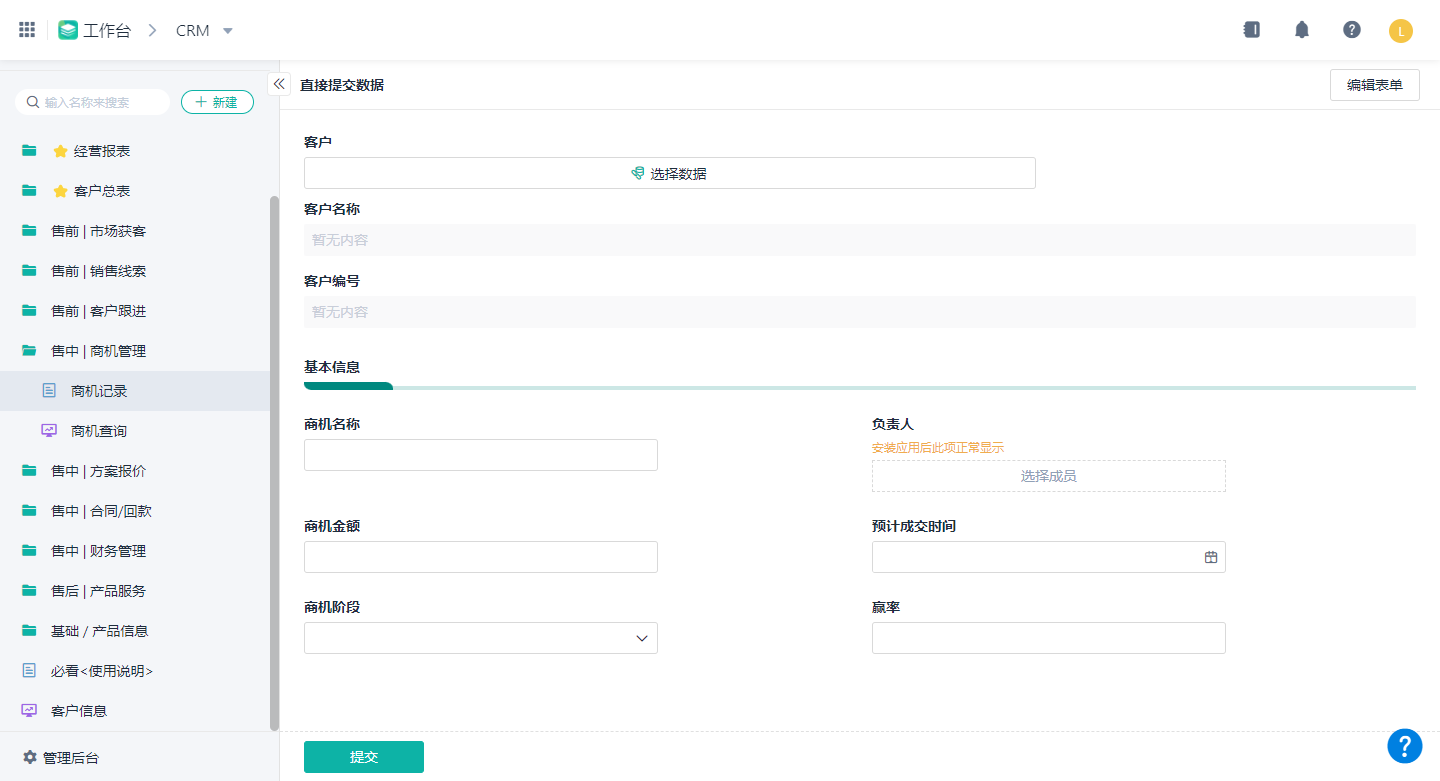1440x781 pixels.
Task: Open the notebook icon in top bar
Action: tap(1251, 30)
